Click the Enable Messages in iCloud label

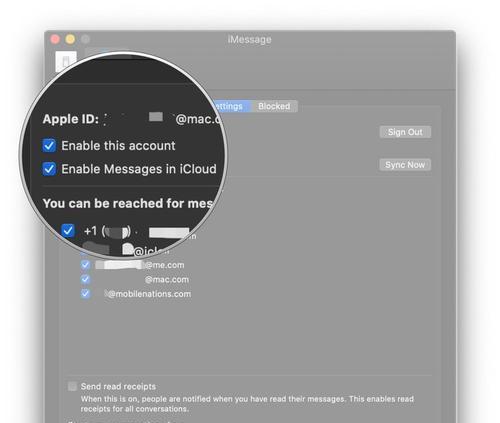pyautogui.click(x=139, y=169)
